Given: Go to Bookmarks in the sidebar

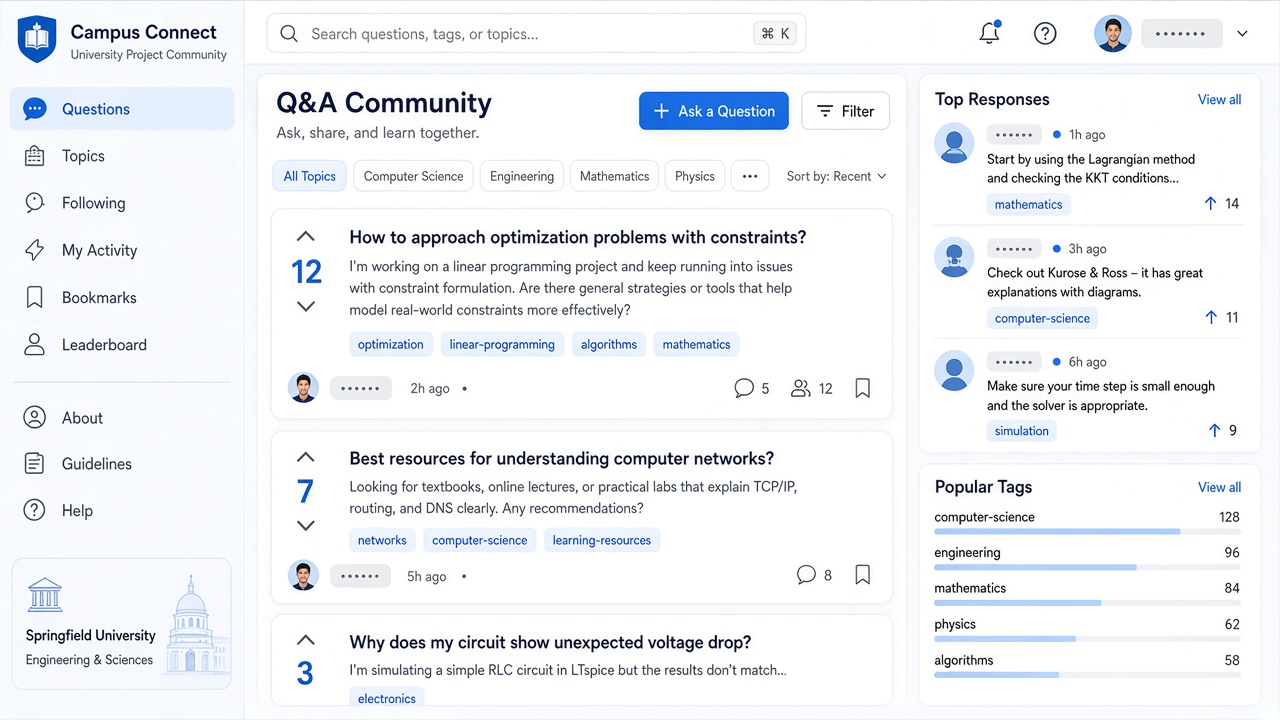Looking at the screenshot, I should click(x=122, y=297).
